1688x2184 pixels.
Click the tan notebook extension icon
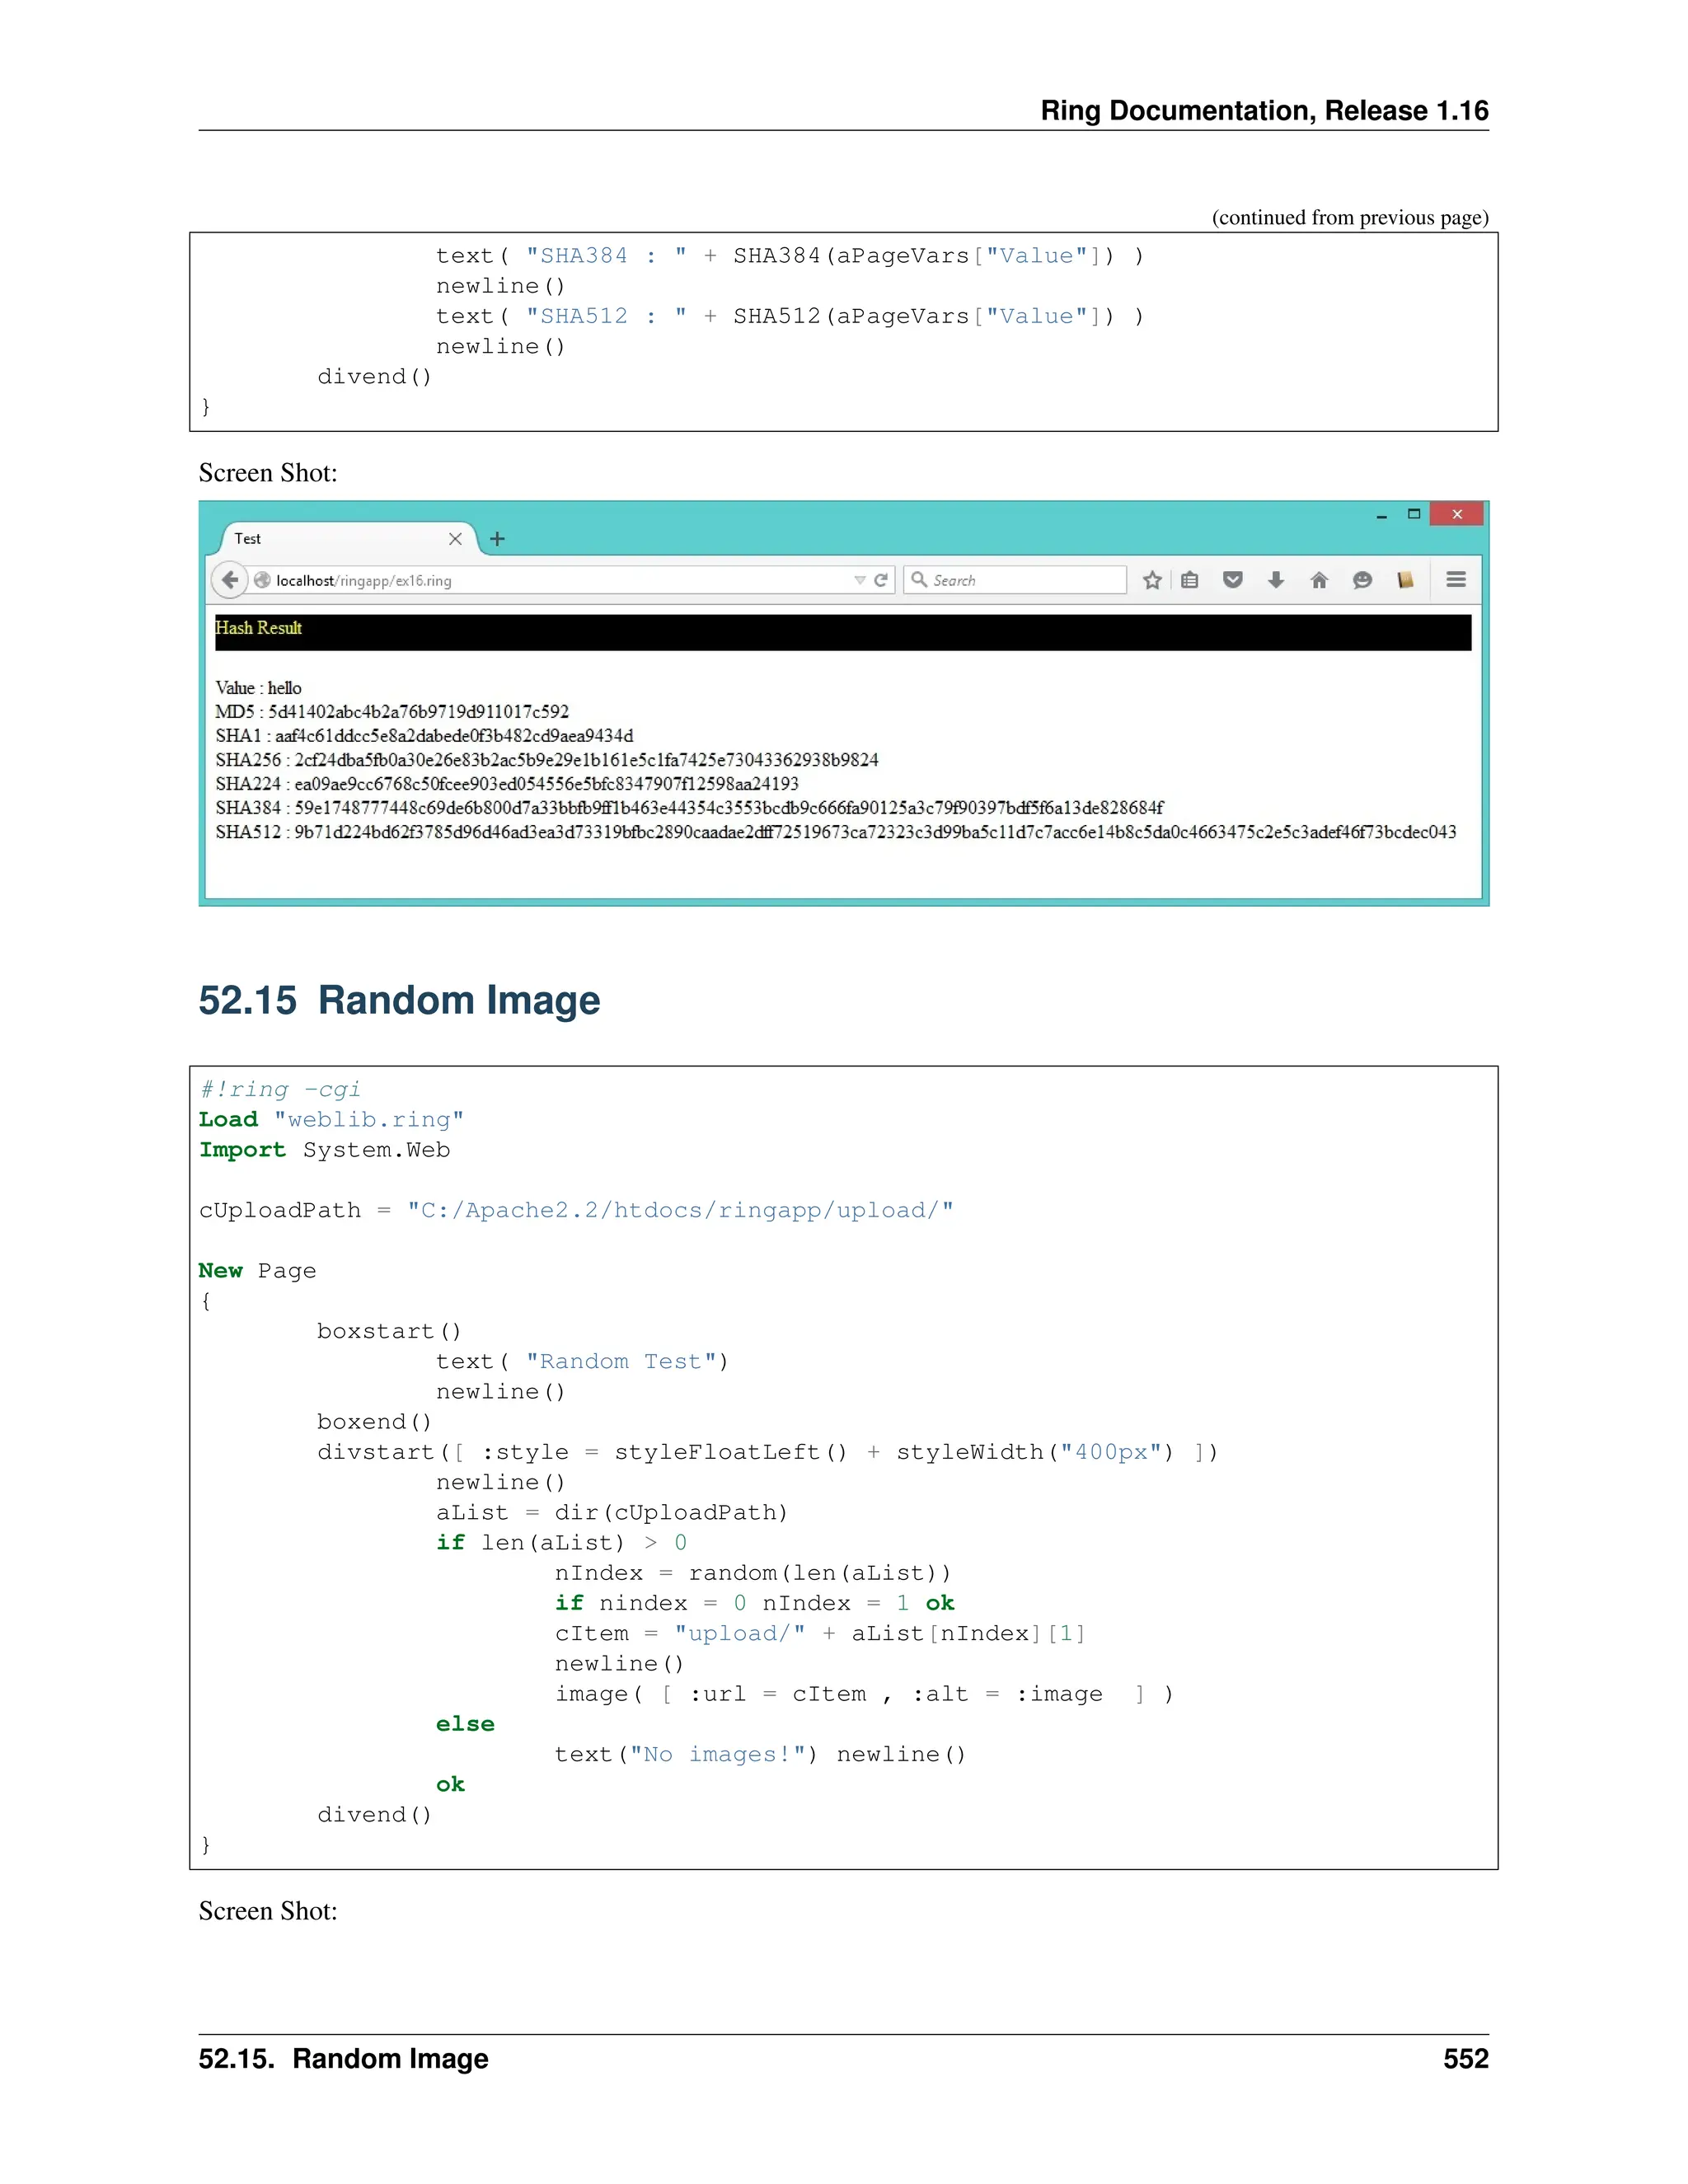(1405, 580)
